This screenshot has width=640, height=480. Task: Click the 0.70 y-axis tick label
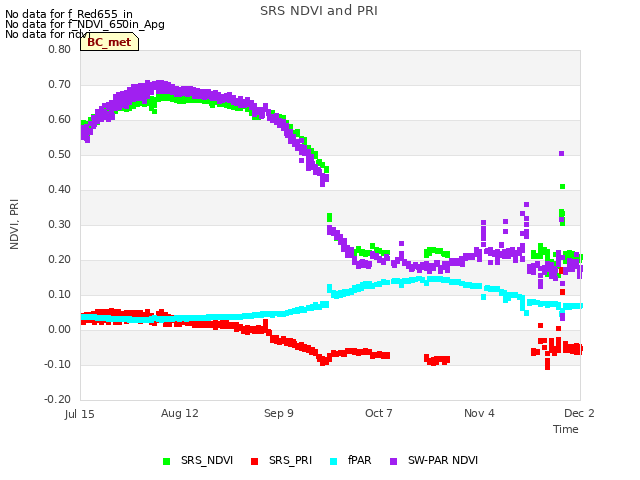pos(60,84)
